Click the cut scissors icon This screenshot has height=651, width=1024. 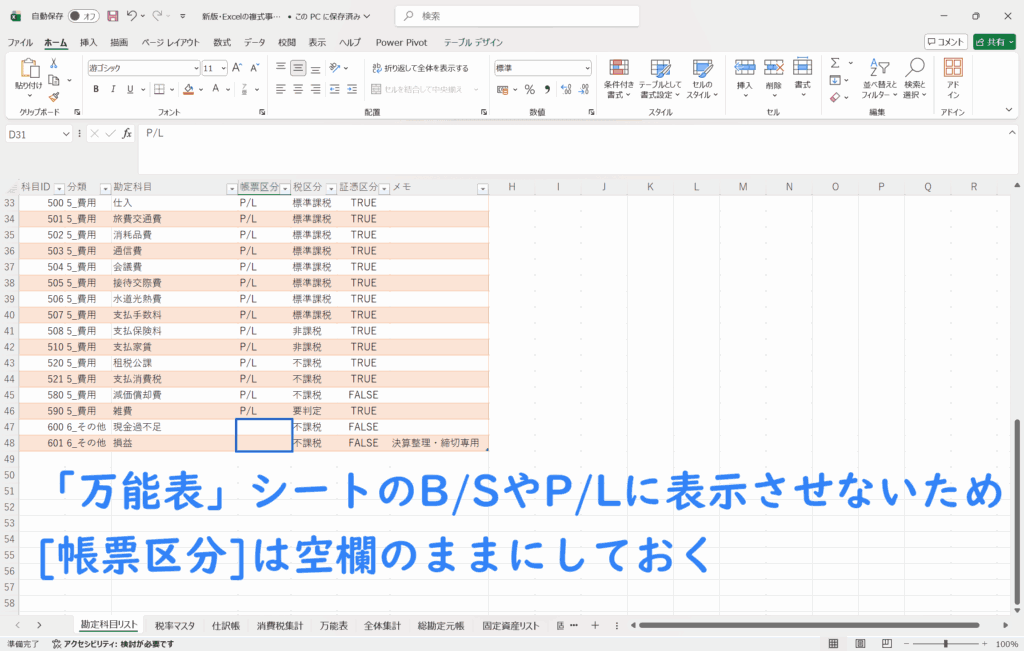pos(54,63)
